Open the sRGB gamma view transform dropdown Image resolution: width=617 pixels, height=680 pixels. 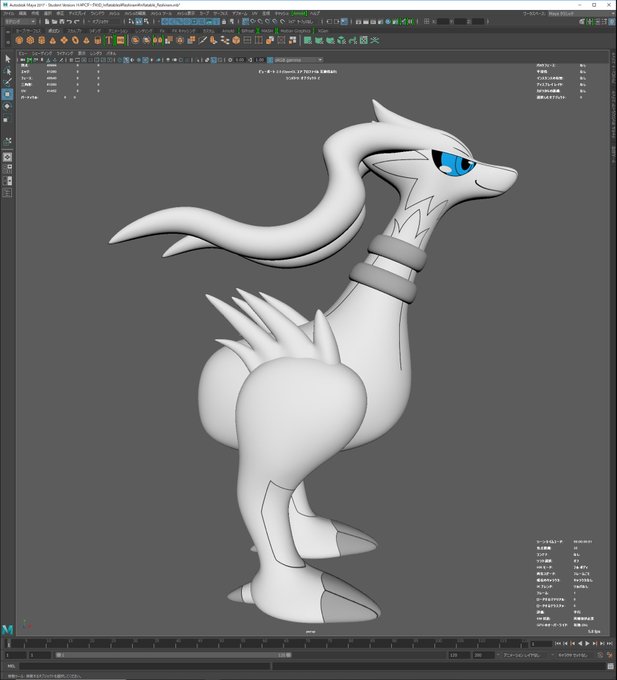298,60
